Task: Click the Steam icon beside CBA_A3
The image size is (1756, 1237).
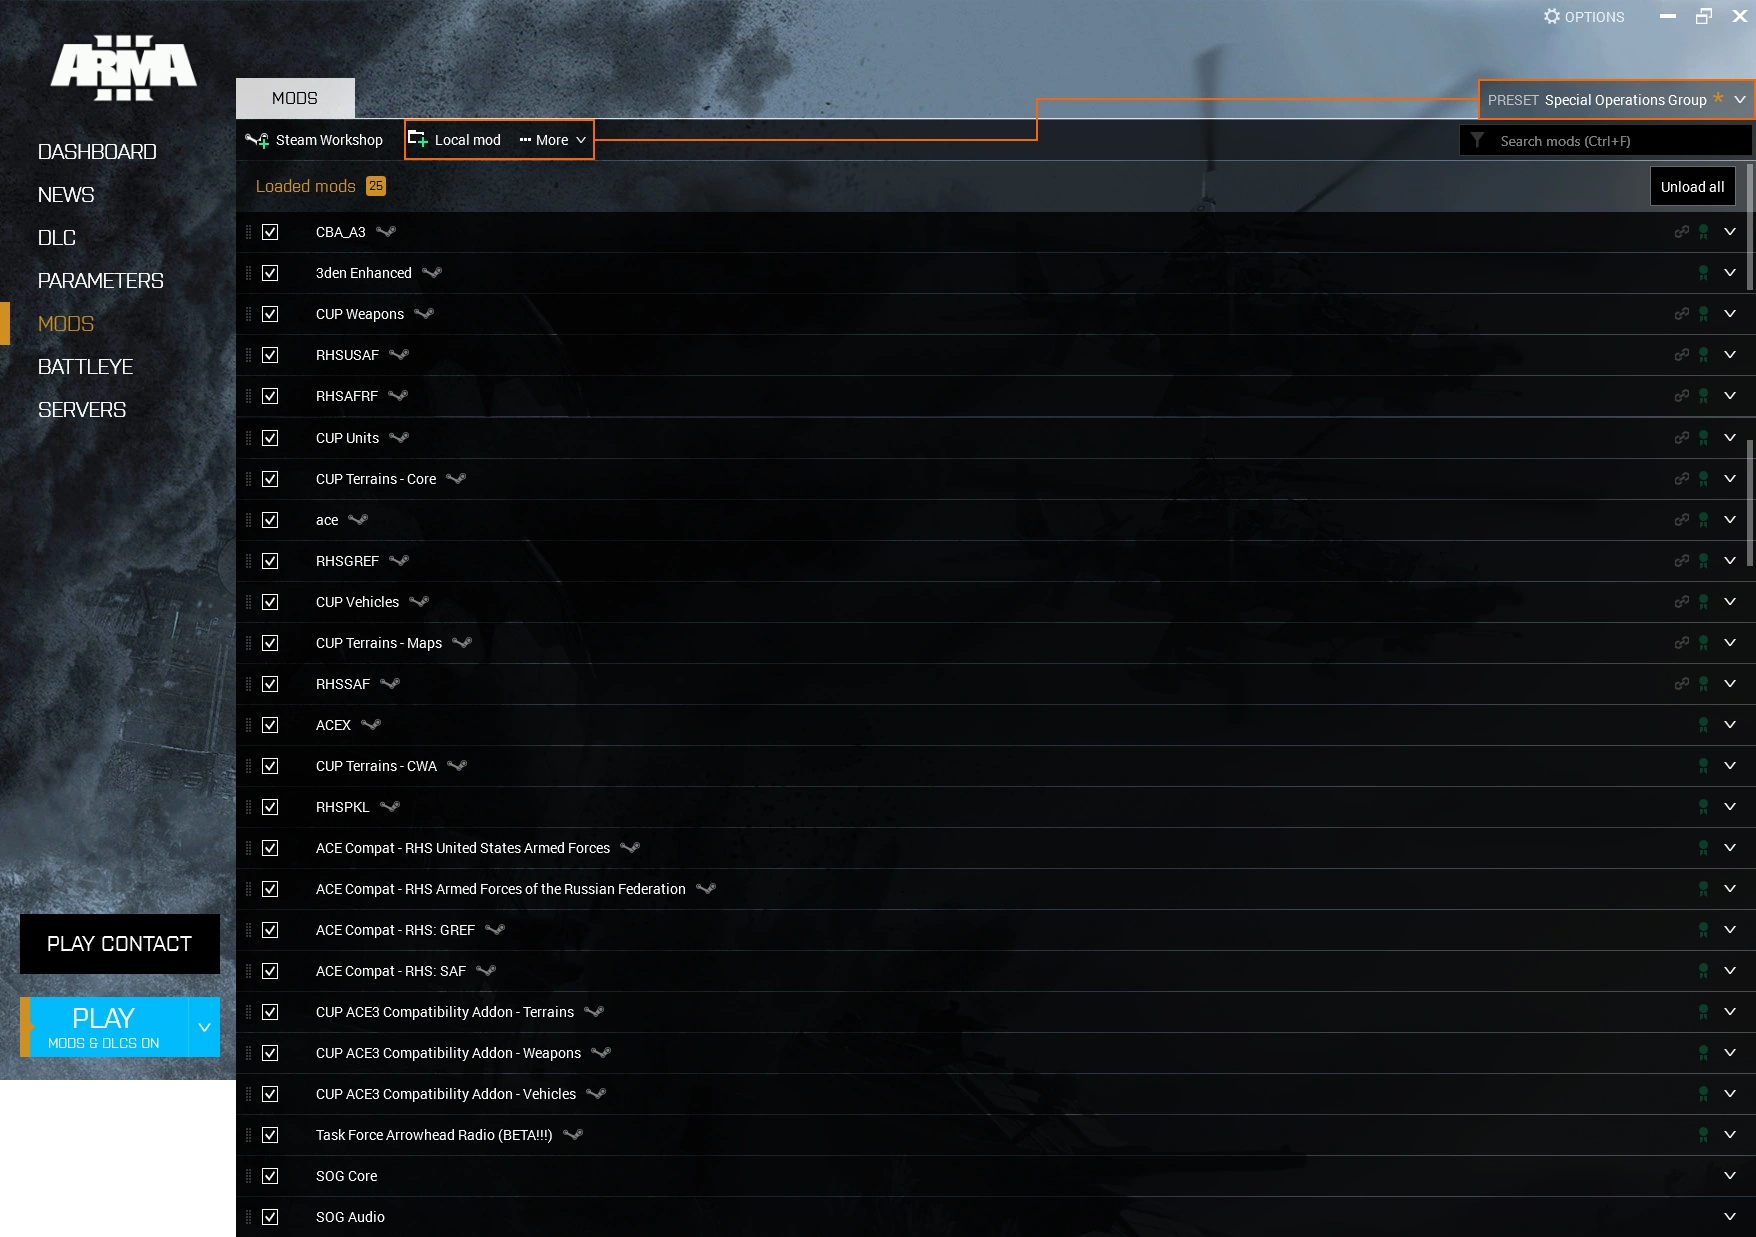Action: pyautogui.click(x=386, y=232)
